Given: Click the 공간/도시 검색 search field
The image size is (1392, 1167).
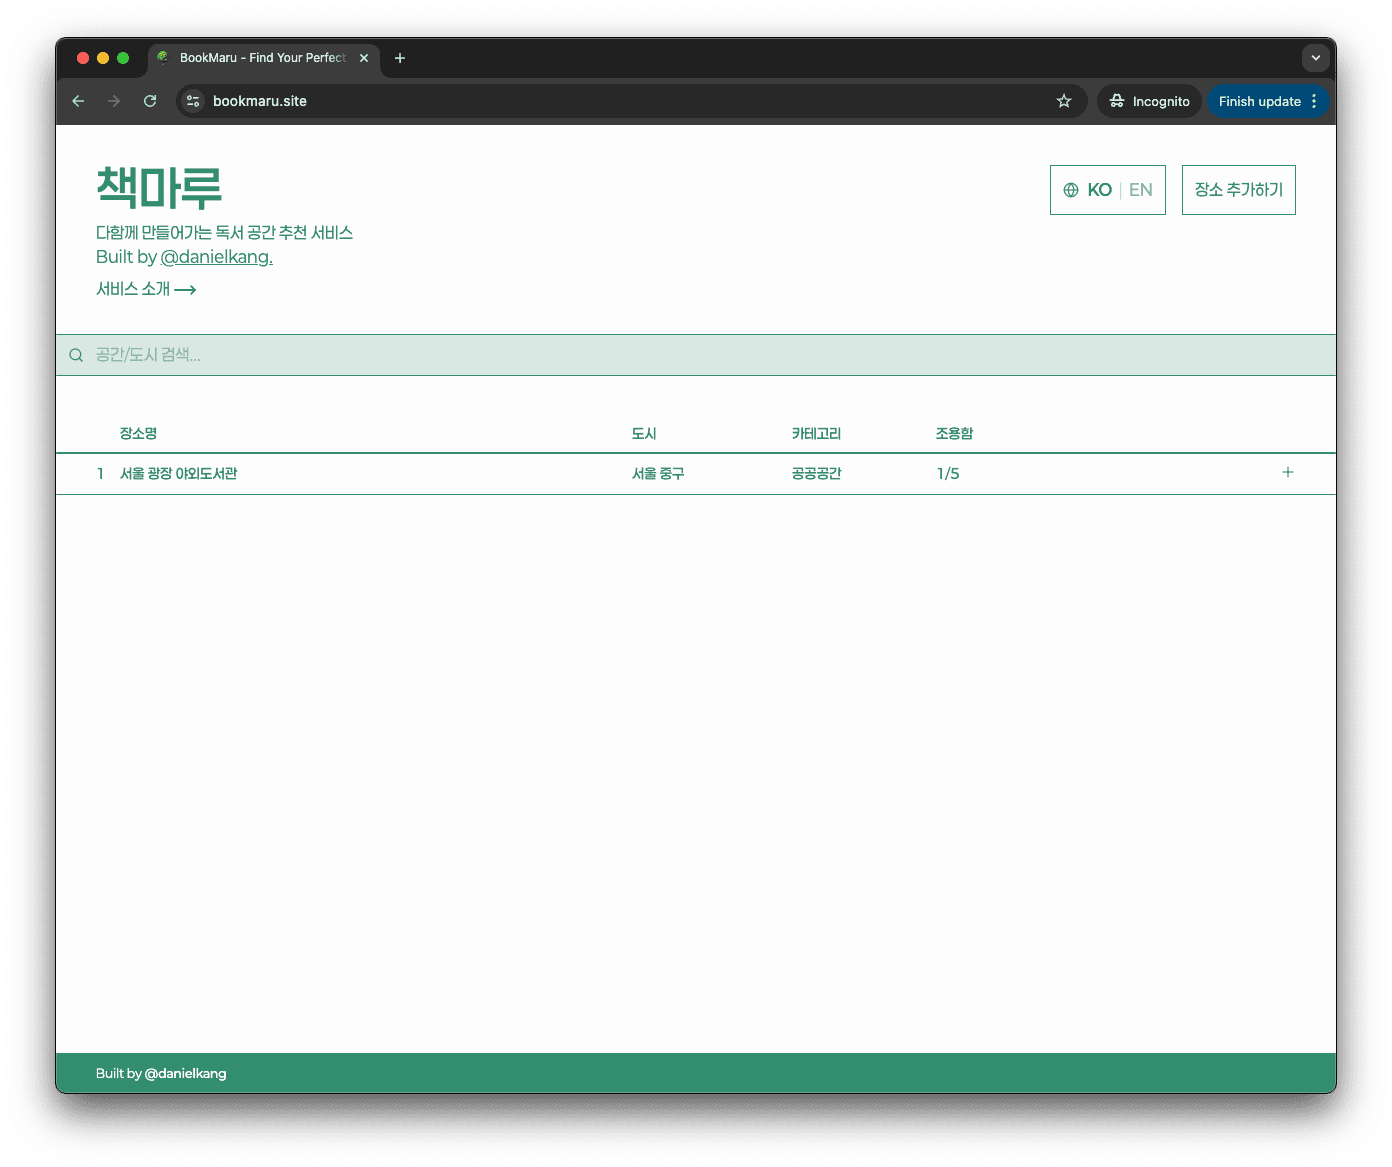Looking at the screenshot, I should click(x=600, y=355).
